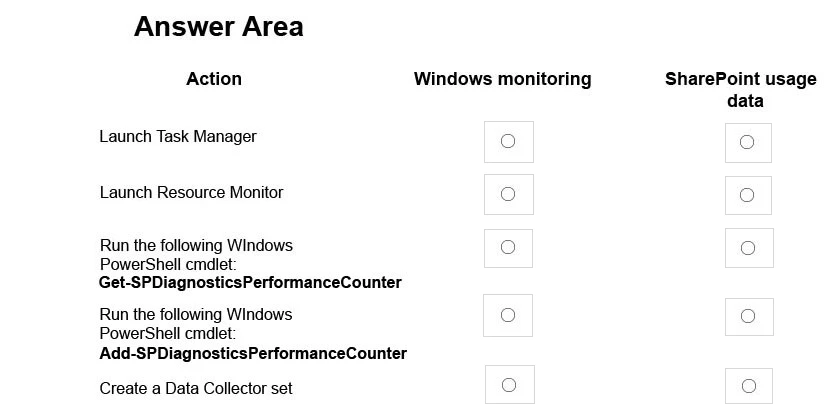Choose Windows monitoring for Launch Resource Monitor
This screenshot has height=407, width=838.
pyautogui.click(x=508, y=194)
